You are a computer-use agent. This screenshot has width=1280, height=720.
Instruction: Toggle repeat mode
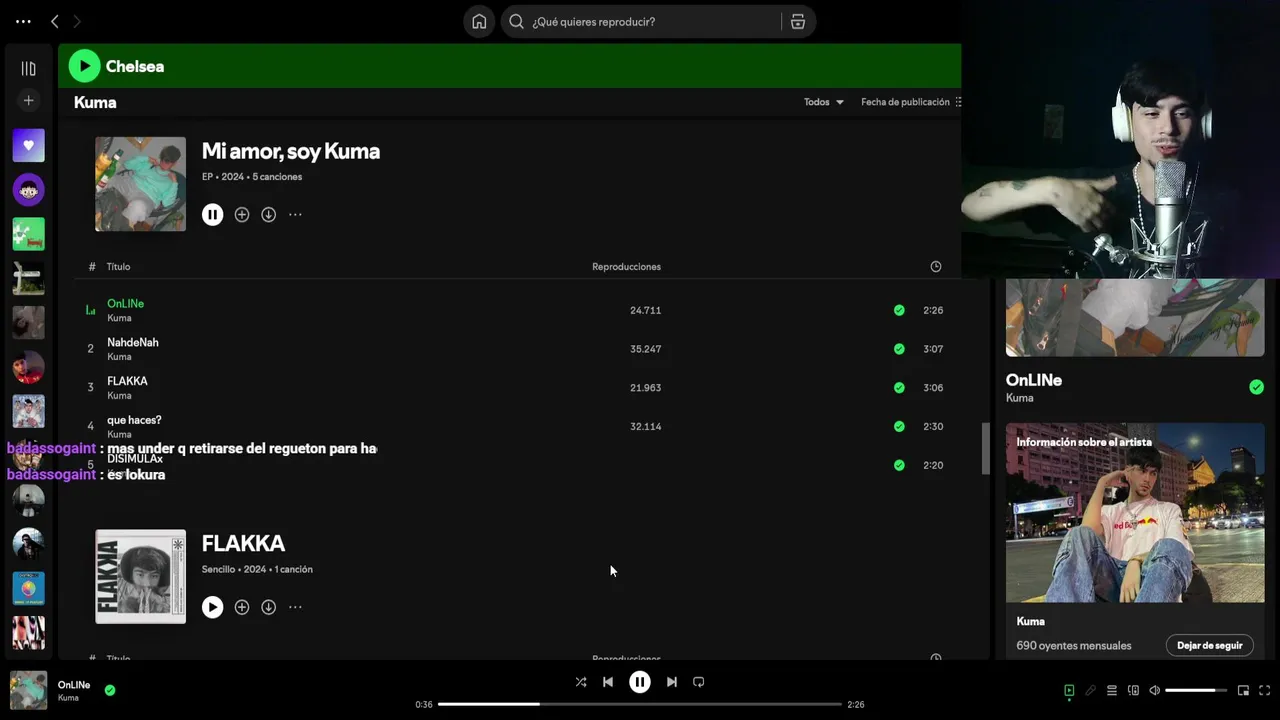pyautogui.click(x=699, y=682)
